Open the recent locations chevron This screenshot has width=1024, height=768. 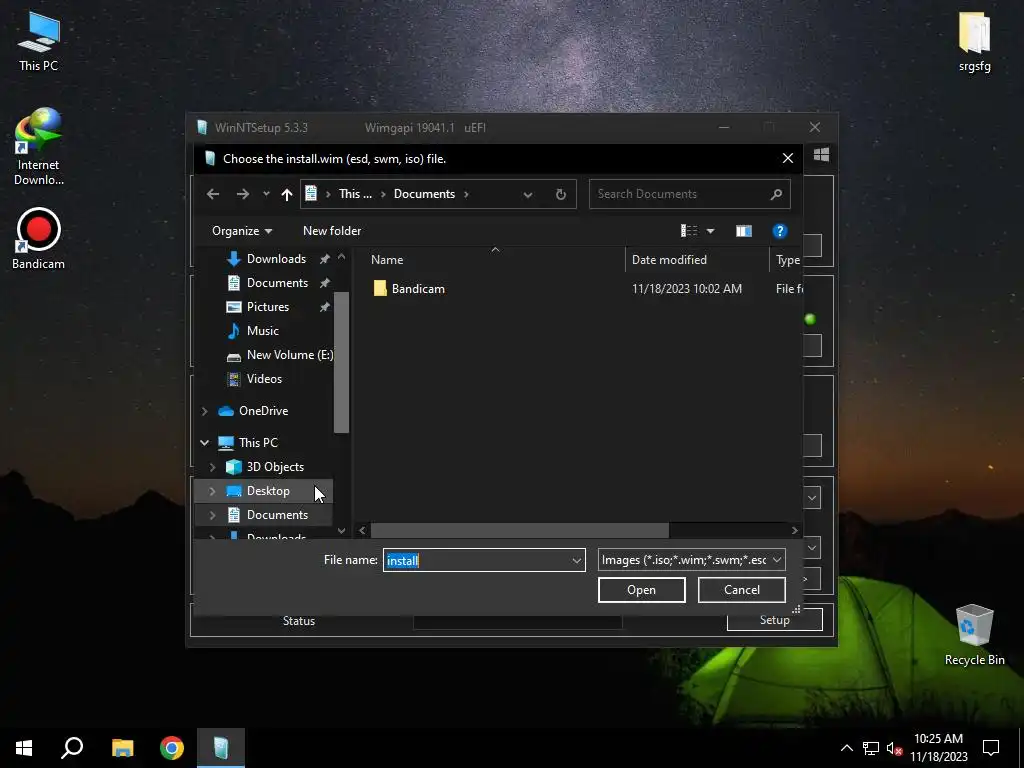click(x=266, y=194)
